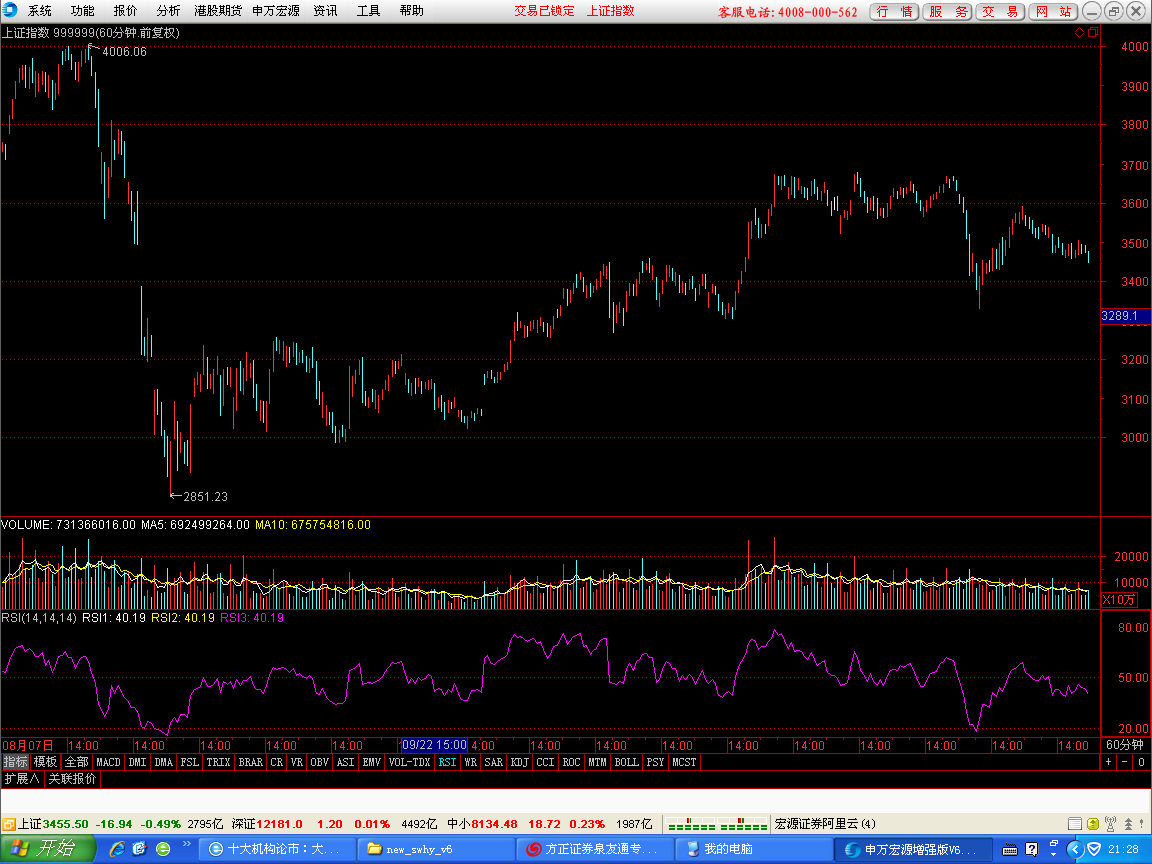Open the 报价 menu
This screenshot has height=864, width=1152.
tap(125, 11)
